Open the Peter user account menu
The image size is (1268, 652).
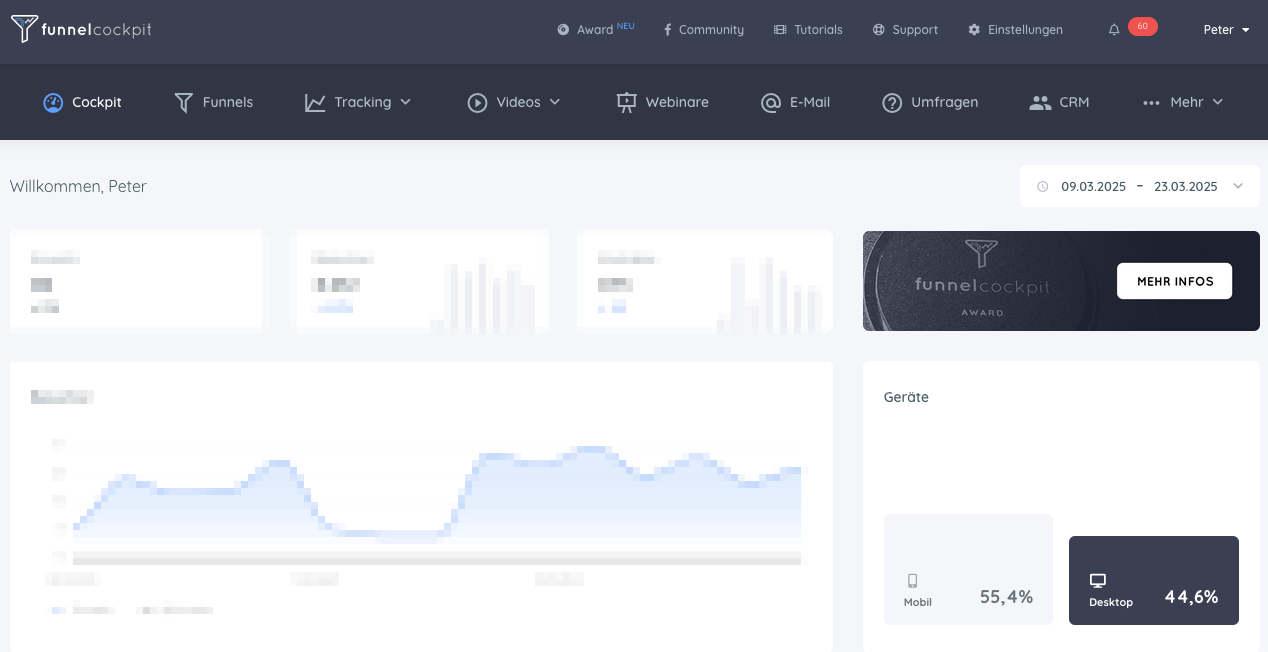click(1226, 30)
